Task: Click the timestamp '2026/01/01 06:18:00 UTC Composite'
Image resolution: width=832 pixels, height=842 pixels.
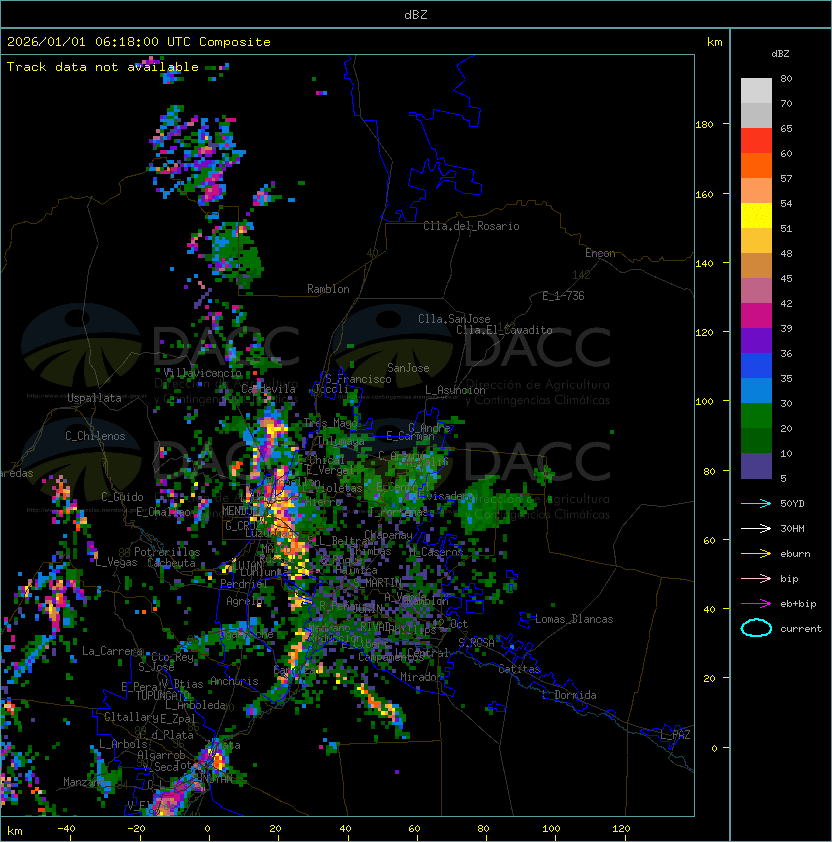Action: click(x=139, y=42)
